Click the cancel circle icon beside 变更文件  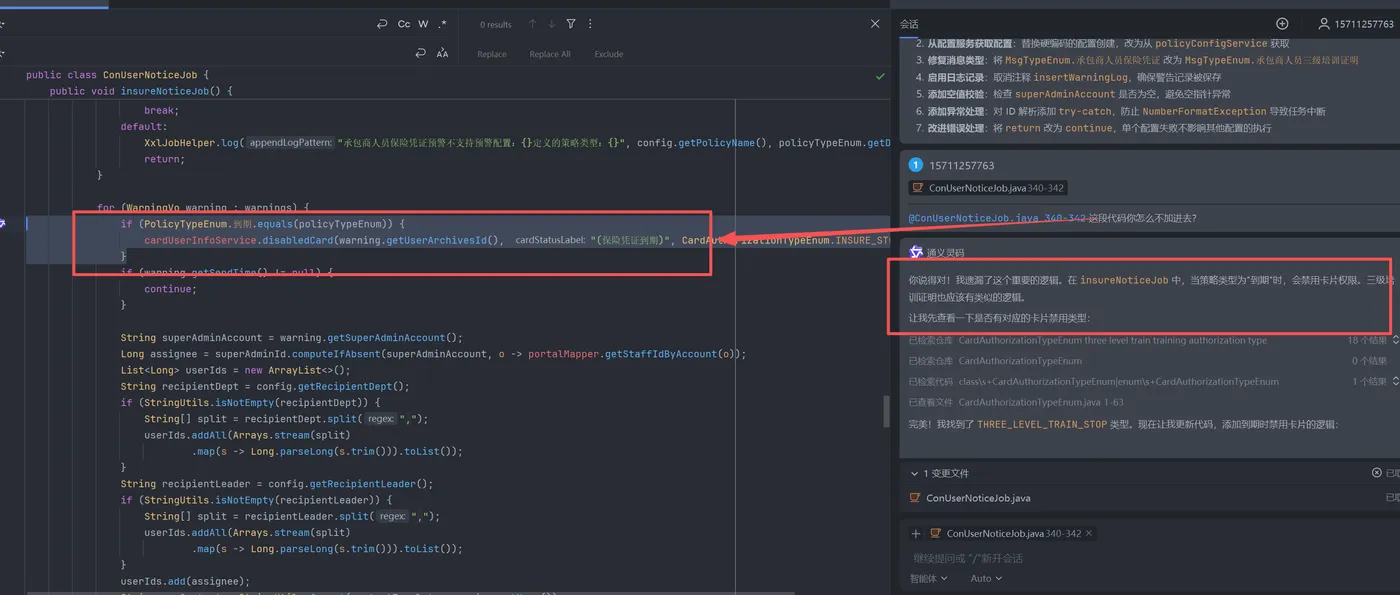1377,473
